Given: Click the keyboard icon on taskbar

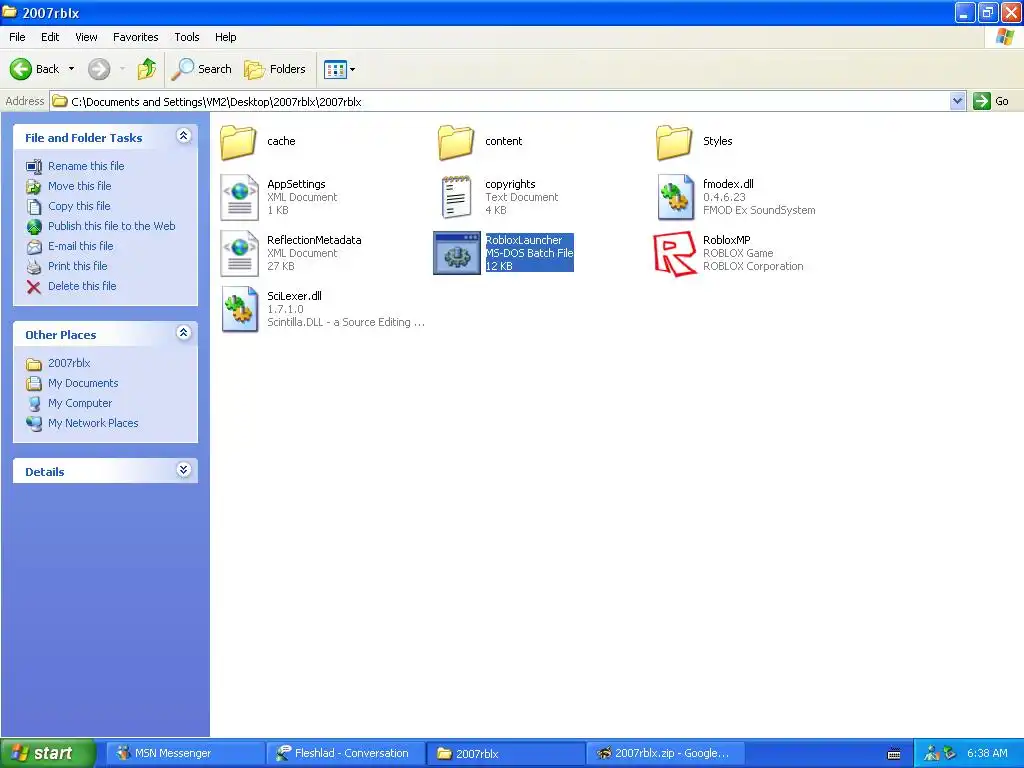Looking at the screenshot, I should coord(894,754).
